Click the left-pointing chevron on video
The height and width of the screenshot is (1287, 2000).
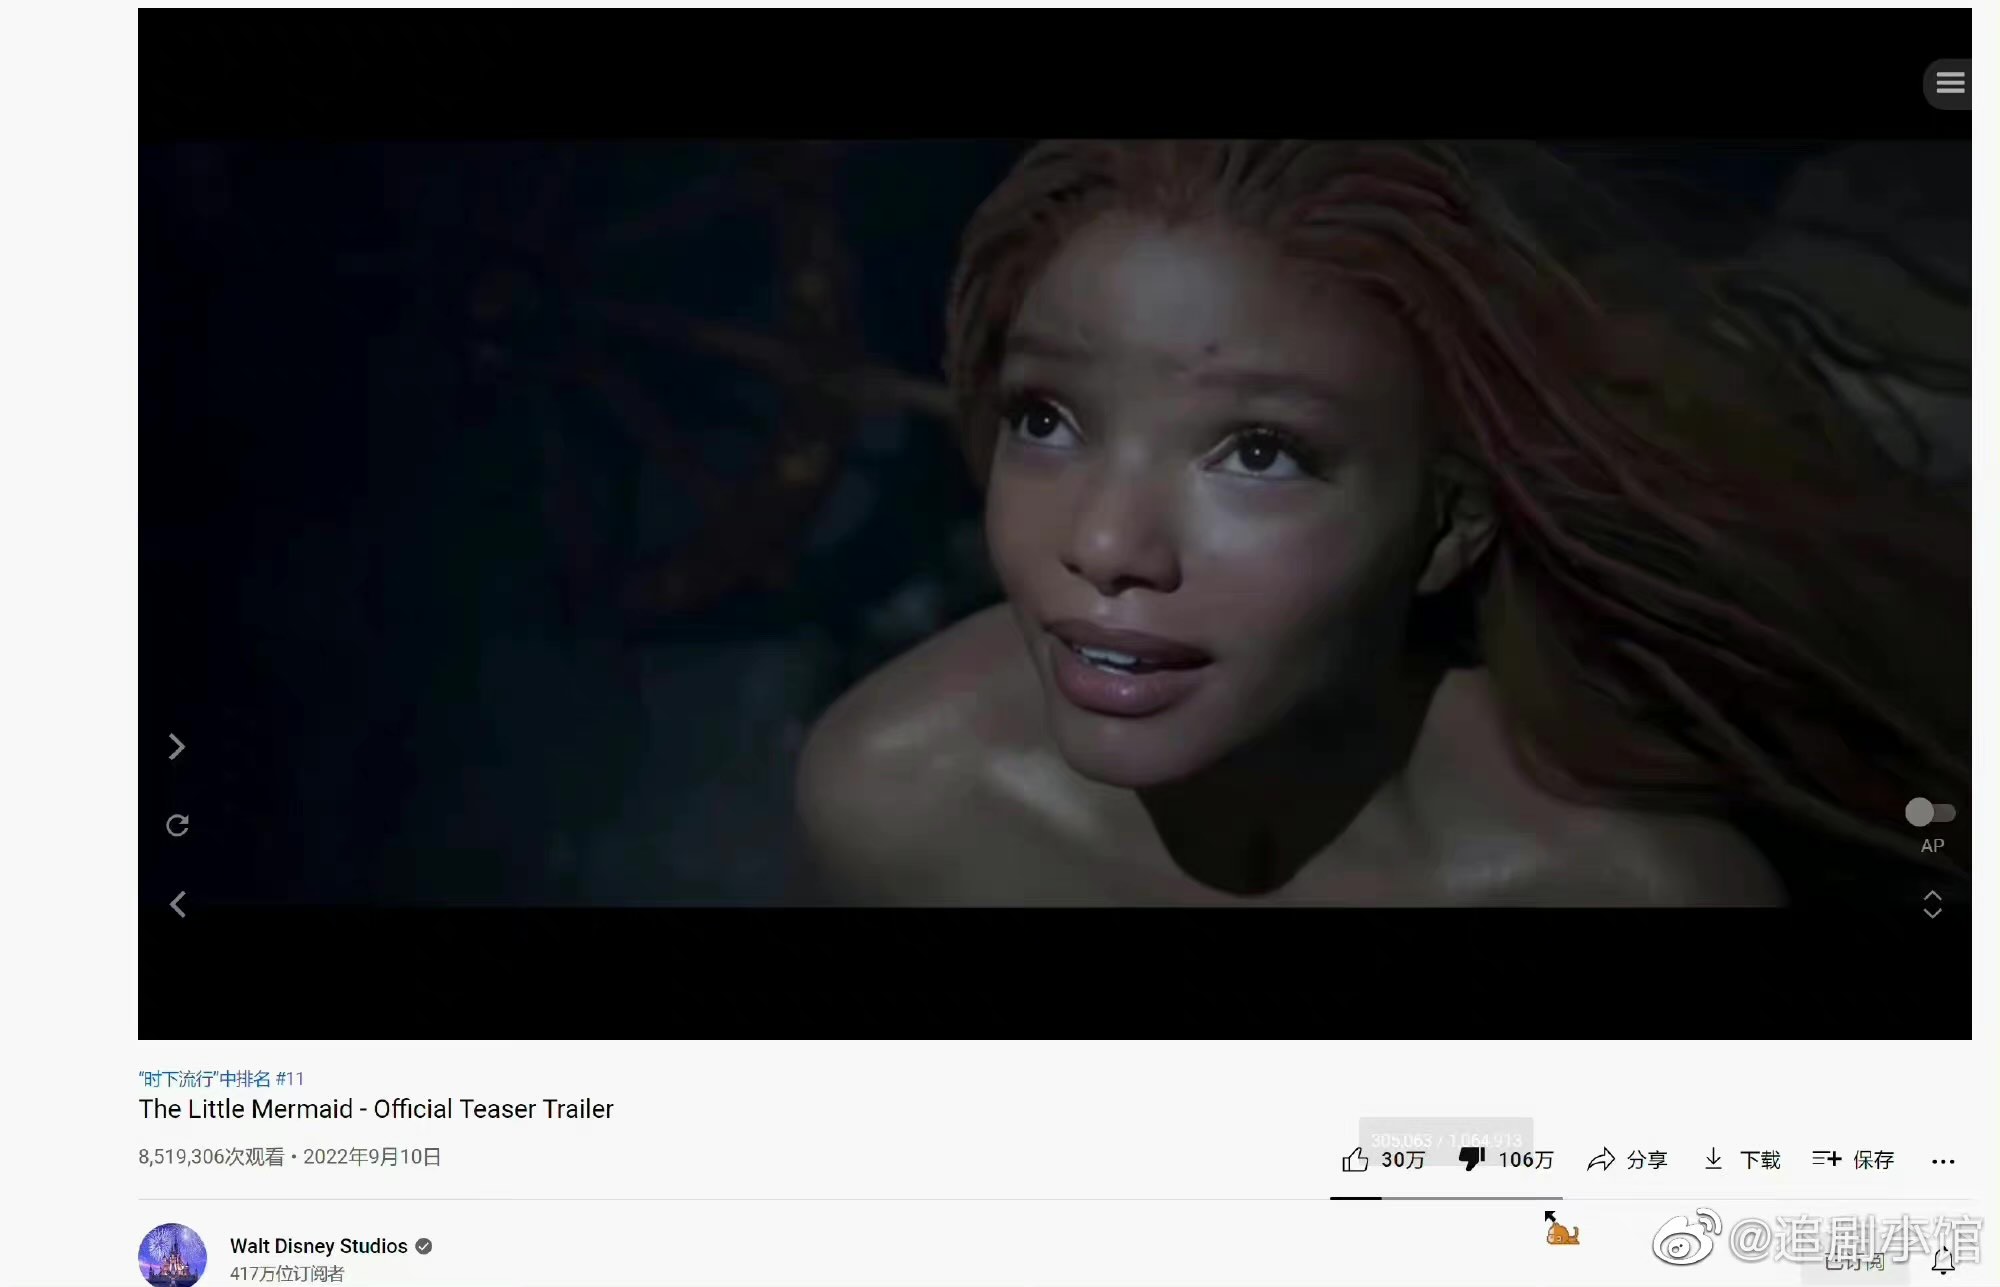pyautogui.click(x=177, y=904)
